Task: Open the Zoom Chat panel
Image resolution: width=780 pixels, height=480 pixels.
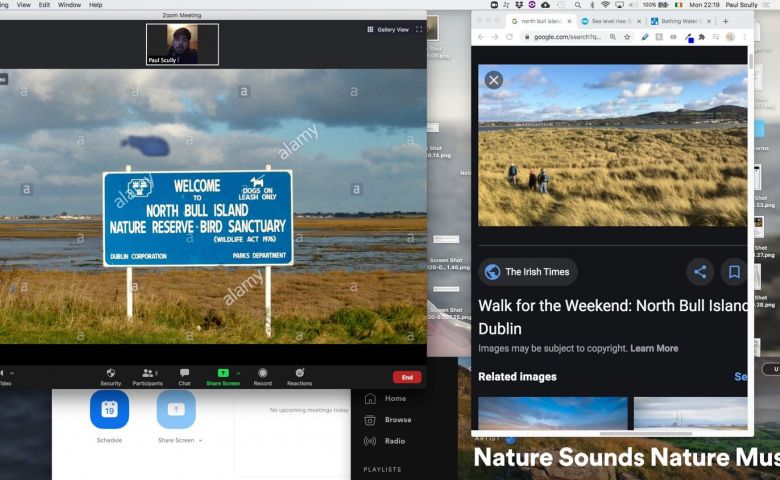Action: point(184,374)
